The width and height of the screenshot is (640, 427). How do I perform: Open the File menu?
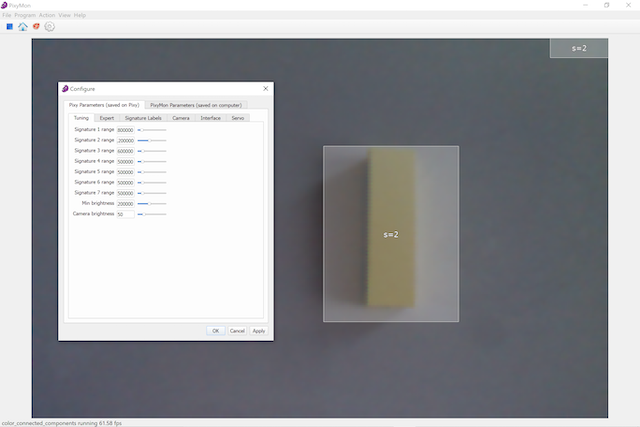(x=7, y=16)
